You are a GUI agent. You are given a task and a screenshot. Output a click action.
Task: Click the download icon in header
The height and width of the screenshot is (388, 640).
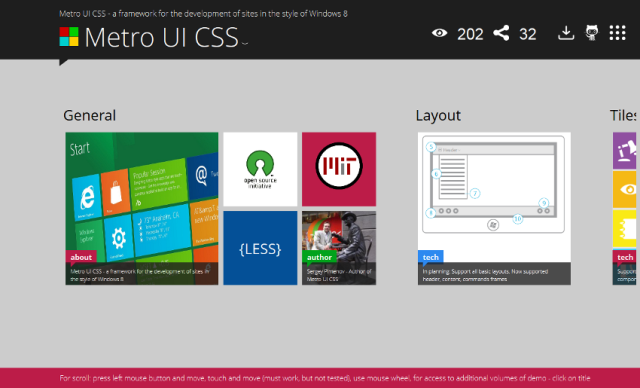566,33
